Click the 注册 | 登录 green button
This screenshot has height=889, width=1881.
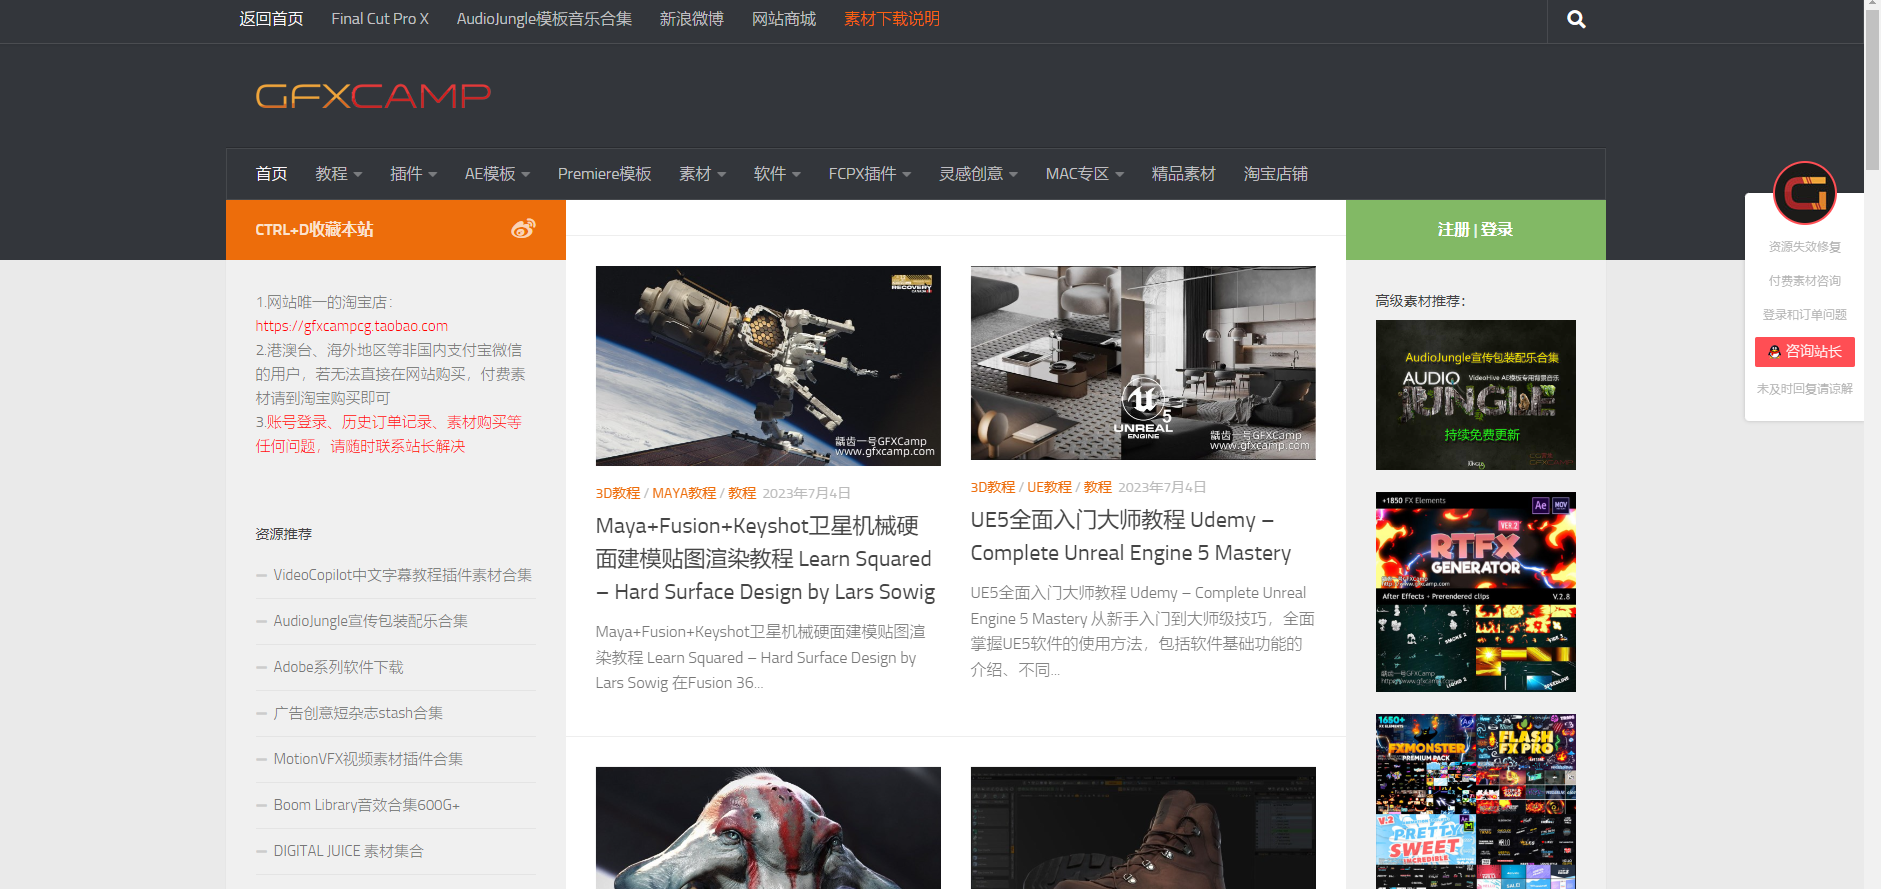tap(1476, 230)
